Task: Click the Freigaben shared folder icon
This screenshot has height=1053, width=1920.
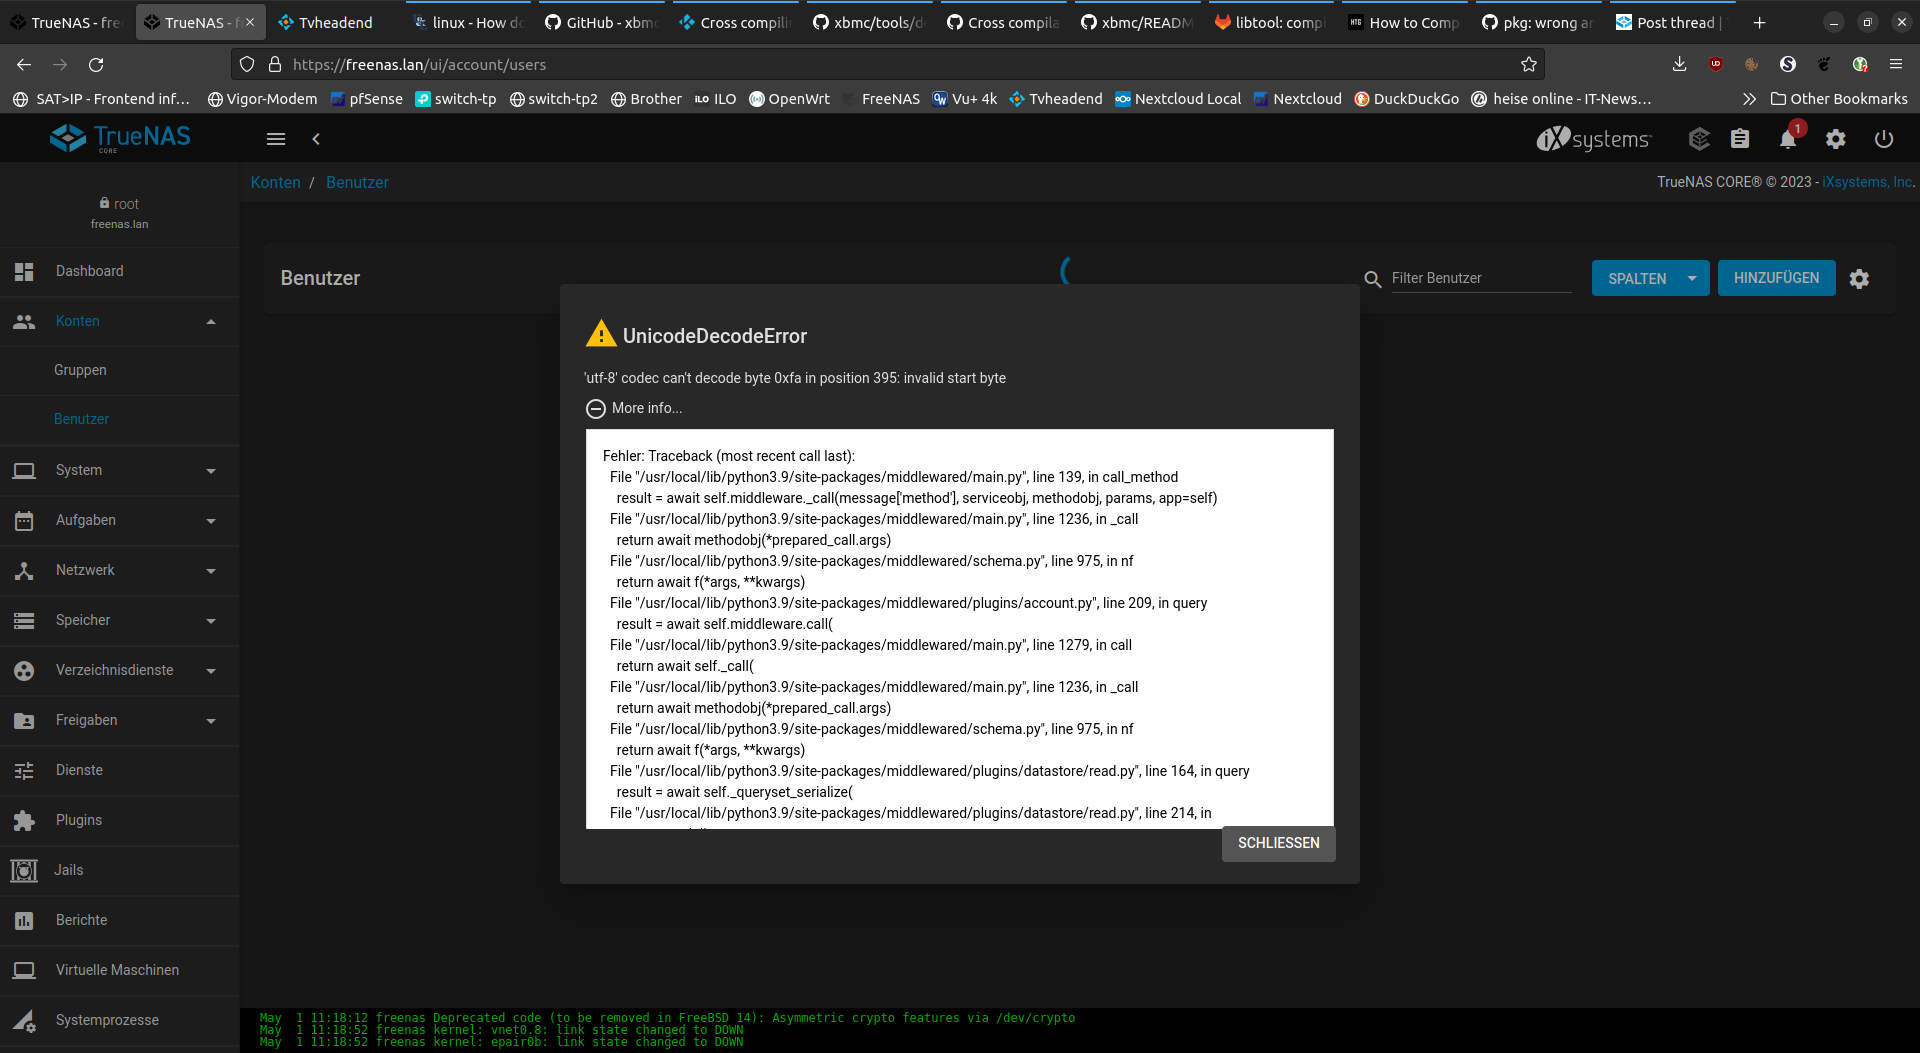Action: (24, 720)
